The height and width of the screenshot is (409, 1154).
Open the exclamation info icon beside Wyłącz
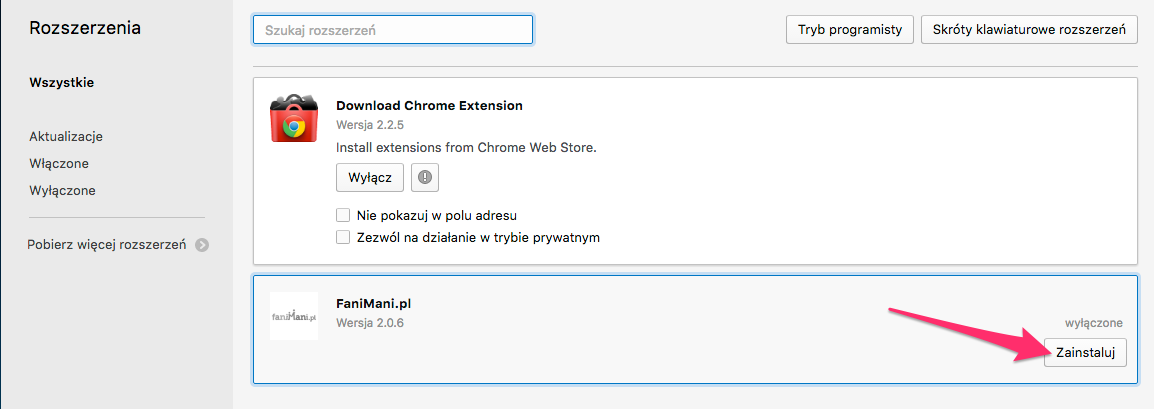pyautogui.click(x=425, y=177)
